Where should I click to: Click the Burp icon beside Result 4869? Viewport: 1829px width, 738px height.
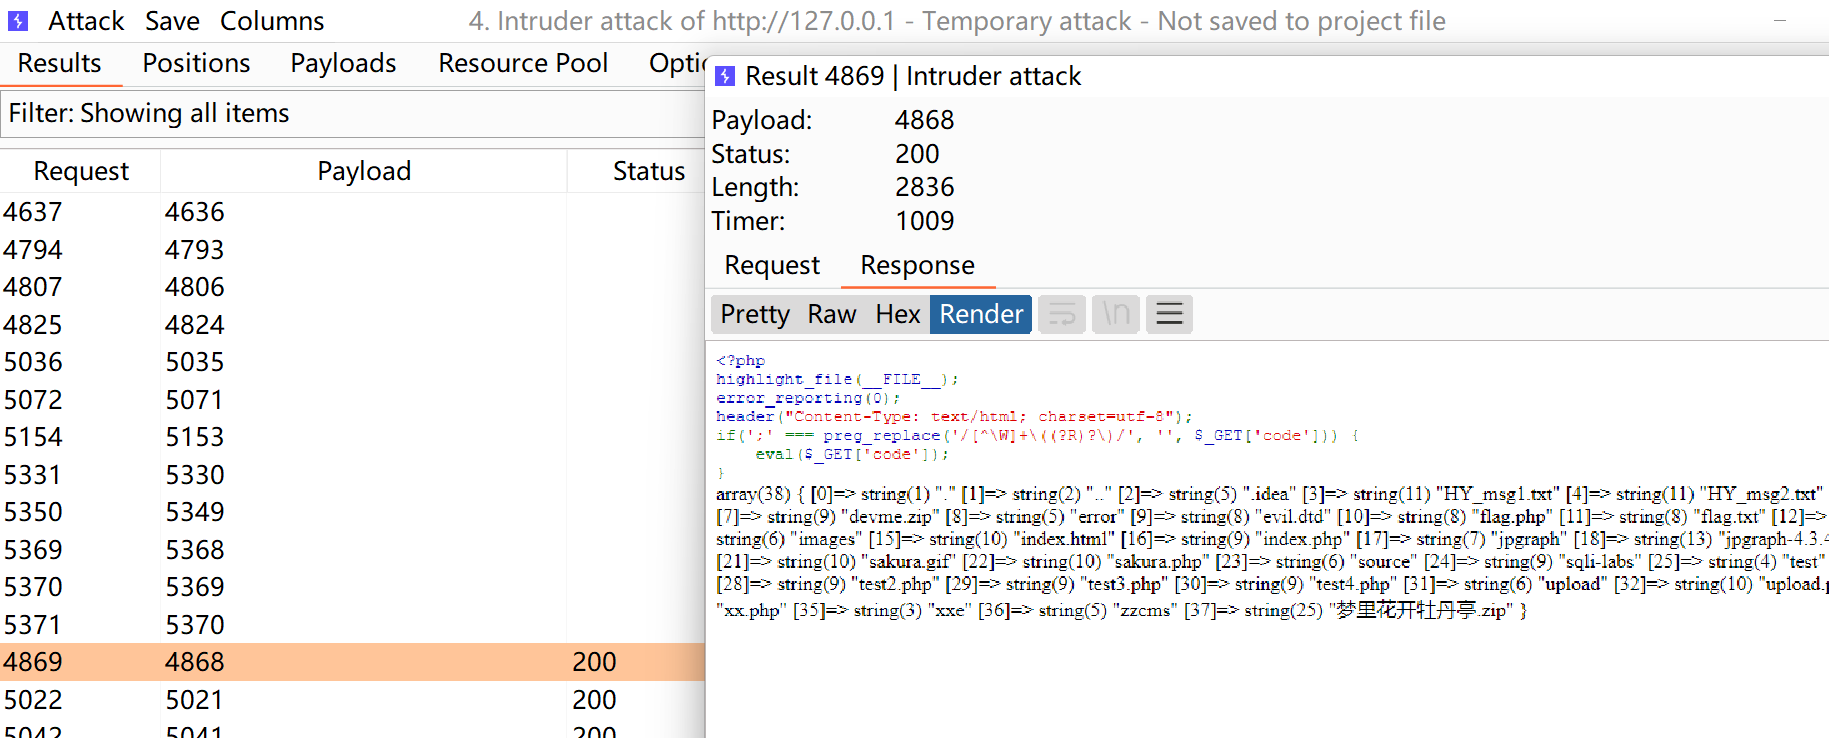726,76
